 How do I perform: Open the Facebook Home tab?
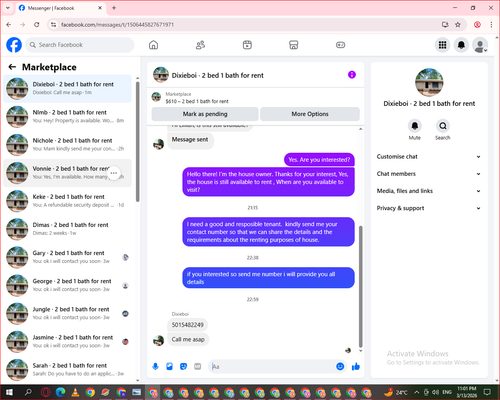tap(153, 45)
